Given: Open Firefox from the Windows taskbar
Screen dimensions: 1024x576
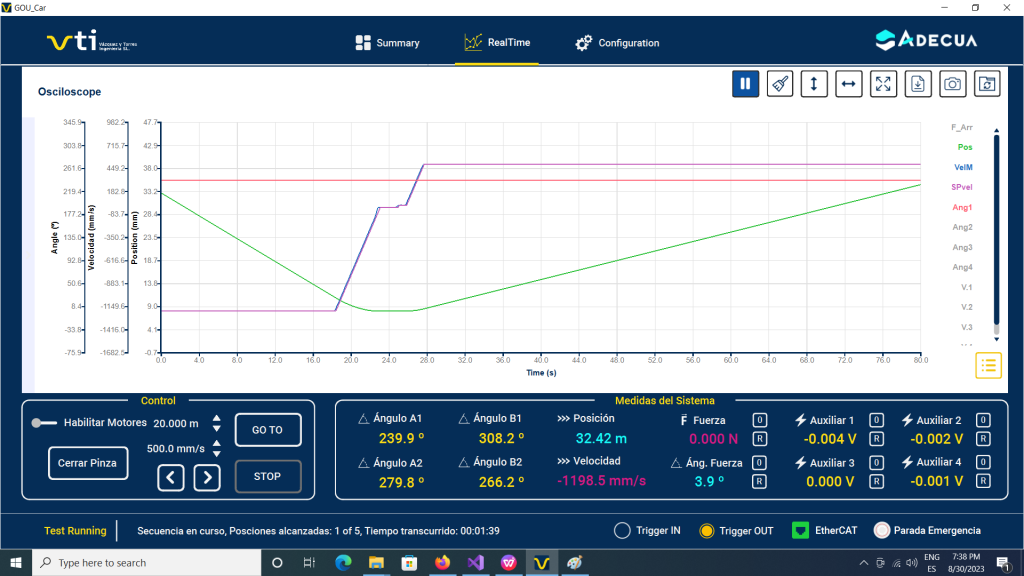Looking at the screenshot, I should (x=443, y=563).
